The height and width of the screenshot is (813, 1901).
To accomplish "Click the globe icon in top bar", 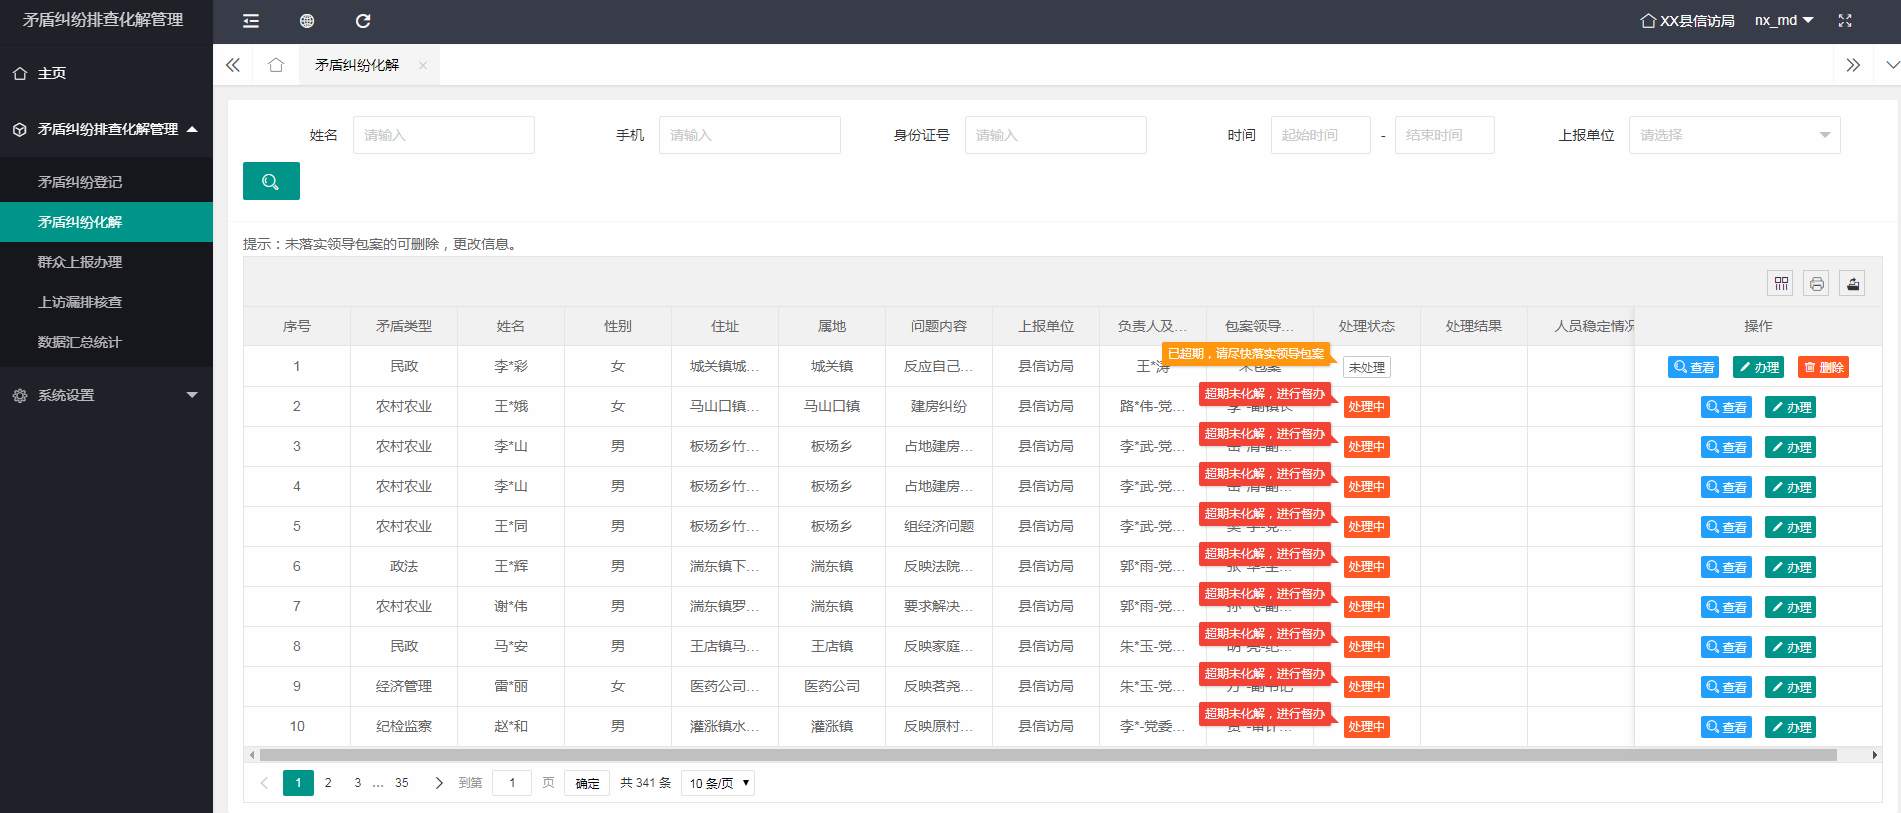I will [x=307, y=21].
